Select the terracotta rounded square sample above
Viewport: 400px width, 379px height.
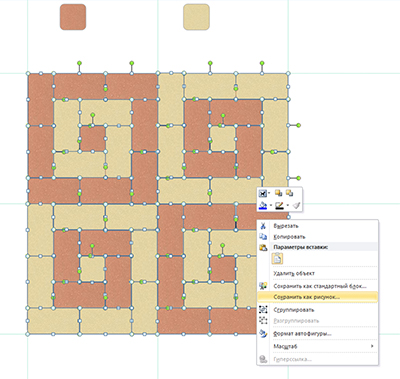pyautogui.click(x=73, y=17)
